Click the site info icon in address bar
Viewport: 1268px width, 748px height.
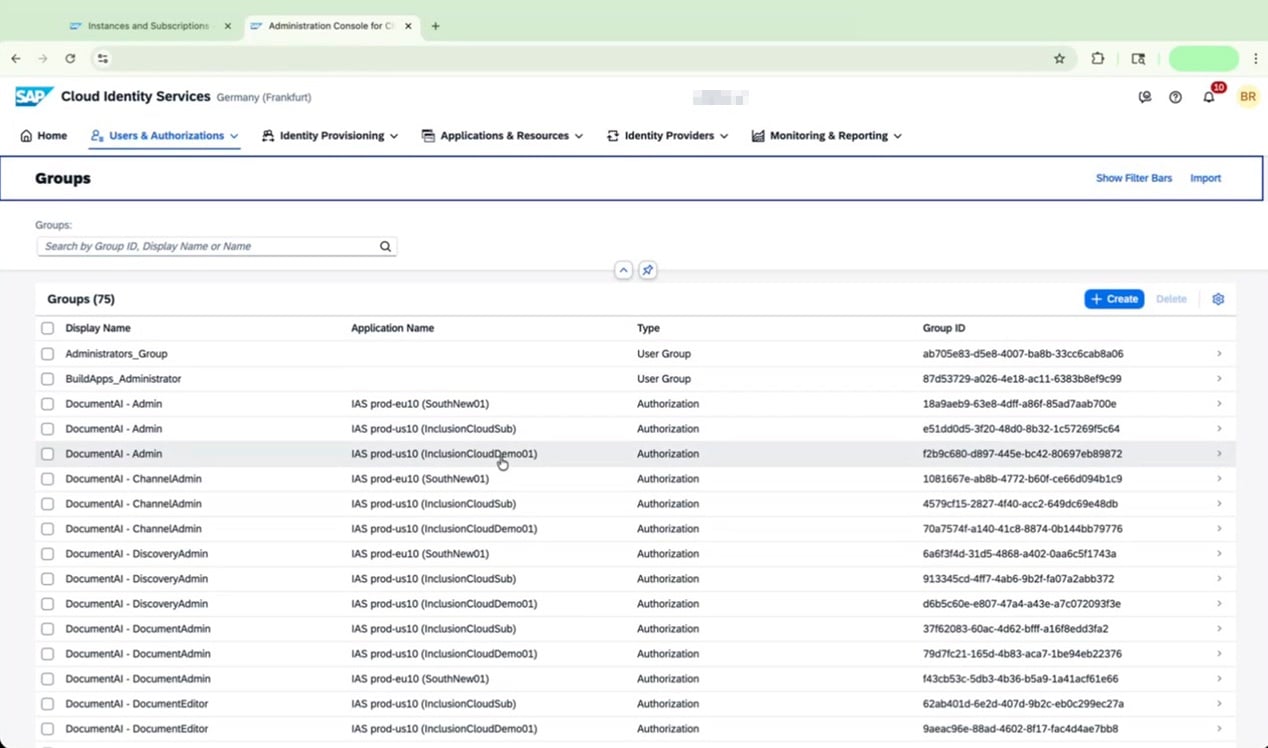click(x=103, y=59)
